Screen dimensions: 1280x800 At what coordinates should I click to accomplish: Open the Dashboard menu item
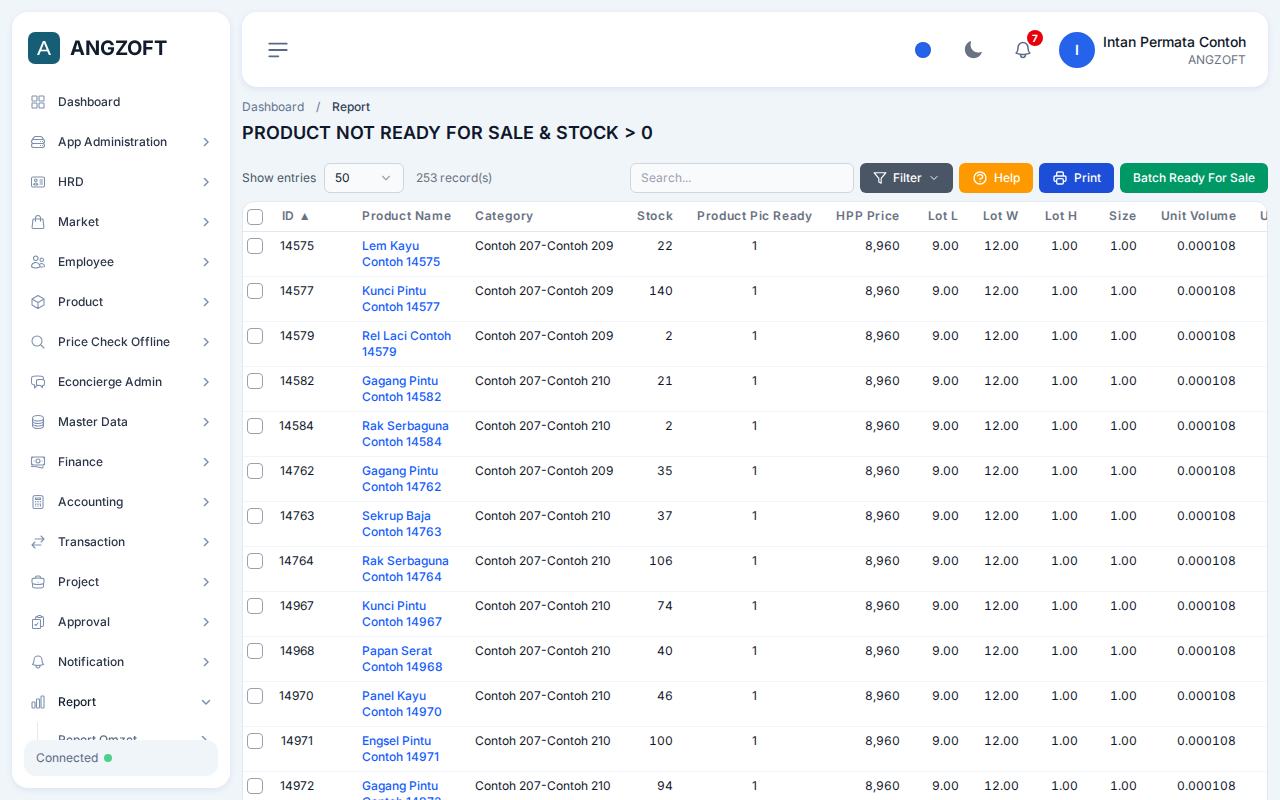coord(121,102)
